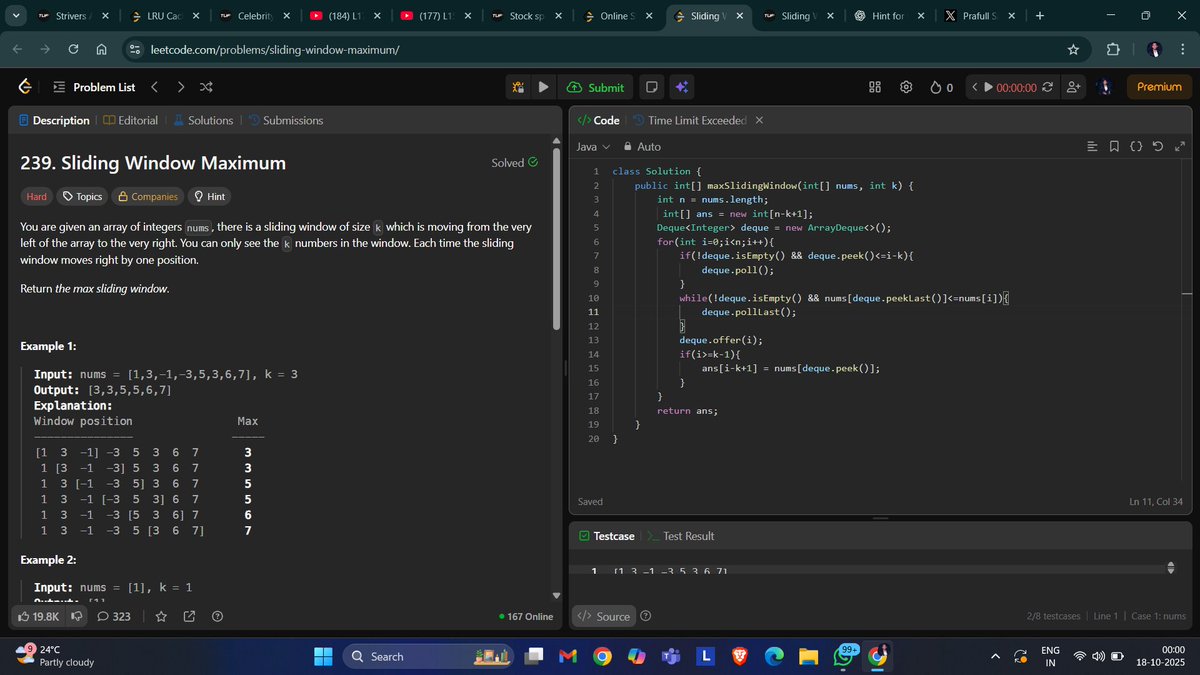Open the Test Result tab

tap(680, 536)
